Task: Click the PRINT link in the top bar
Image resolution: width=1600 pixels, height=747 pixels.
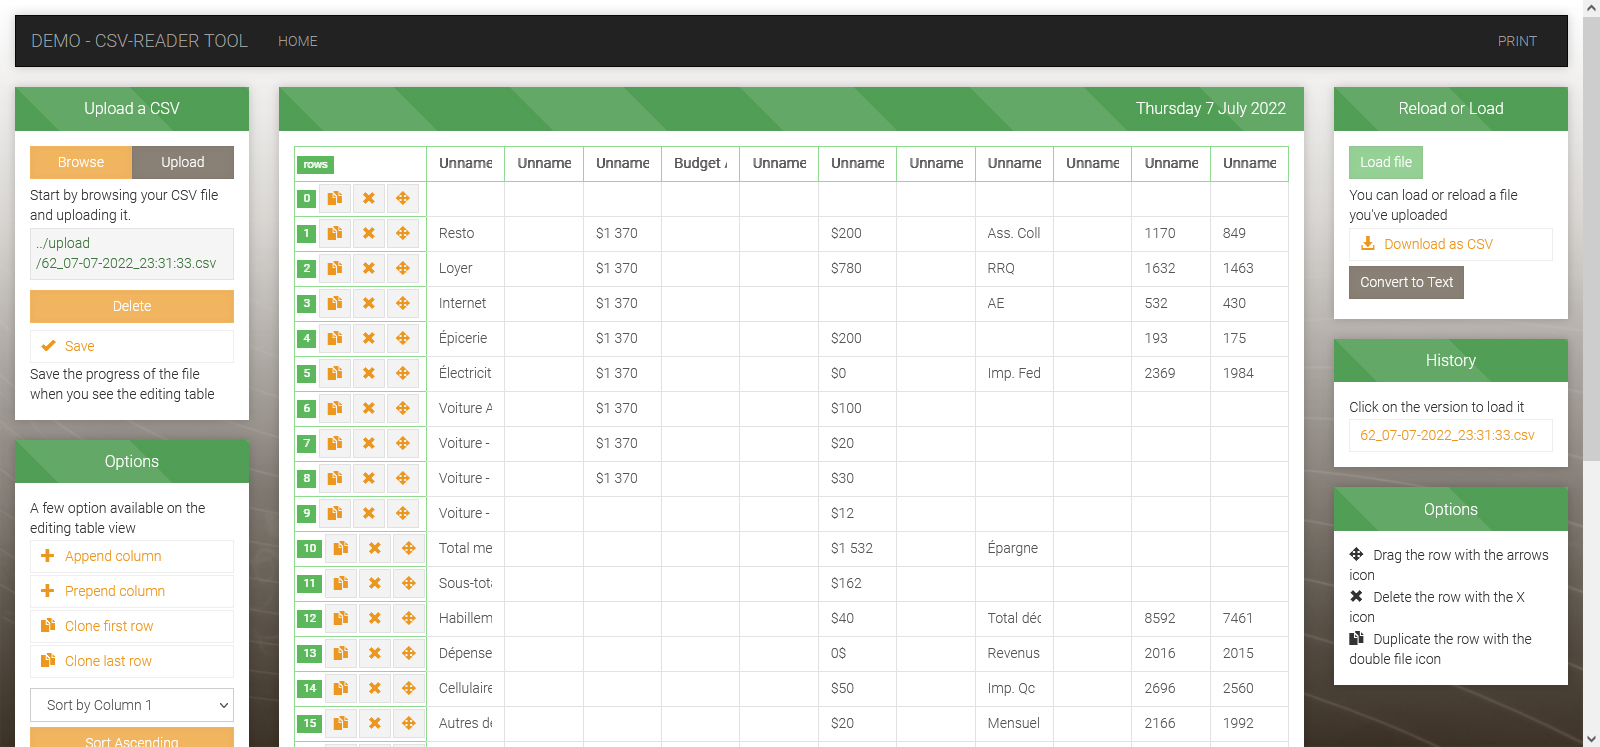Action: pos(1517,41)
